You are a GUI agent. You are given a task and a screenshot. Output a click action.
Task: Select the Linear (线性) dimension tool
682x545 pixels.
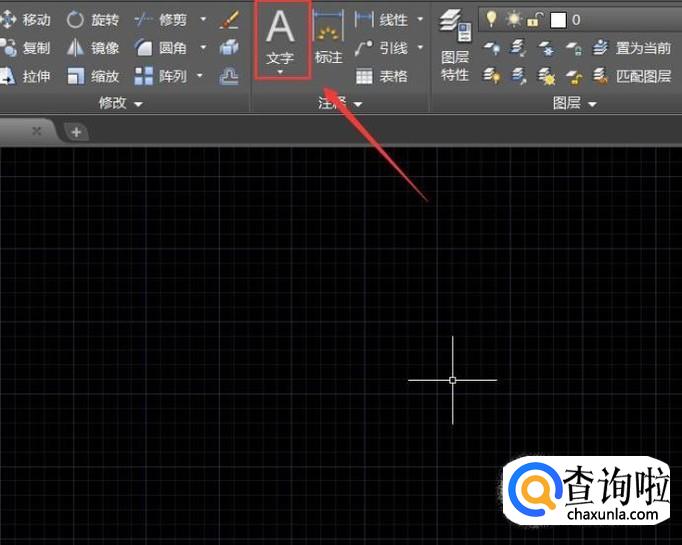tap(381, 20)
